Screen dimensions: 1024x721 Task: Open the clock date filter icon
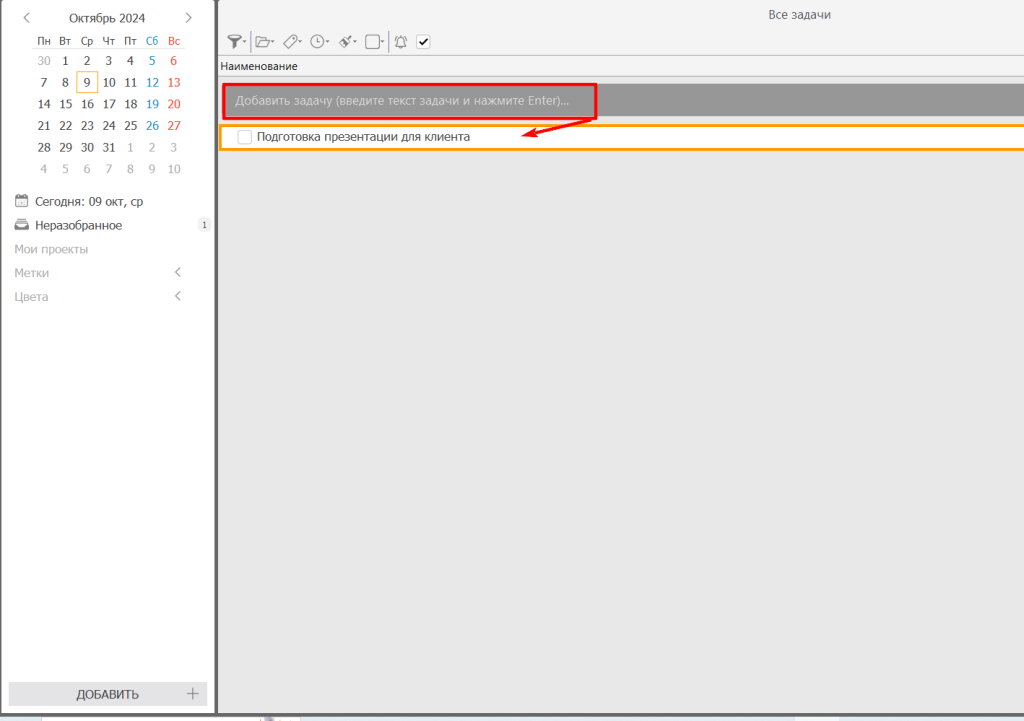pyautogui.click(x=318, y=42)
